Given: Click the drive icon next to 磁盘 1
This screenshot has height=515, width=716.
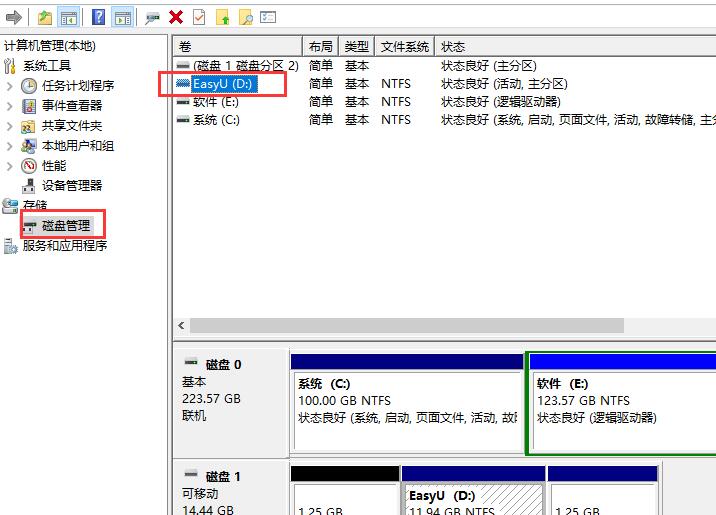Looking at the screenshot, I should pos(191,474).
